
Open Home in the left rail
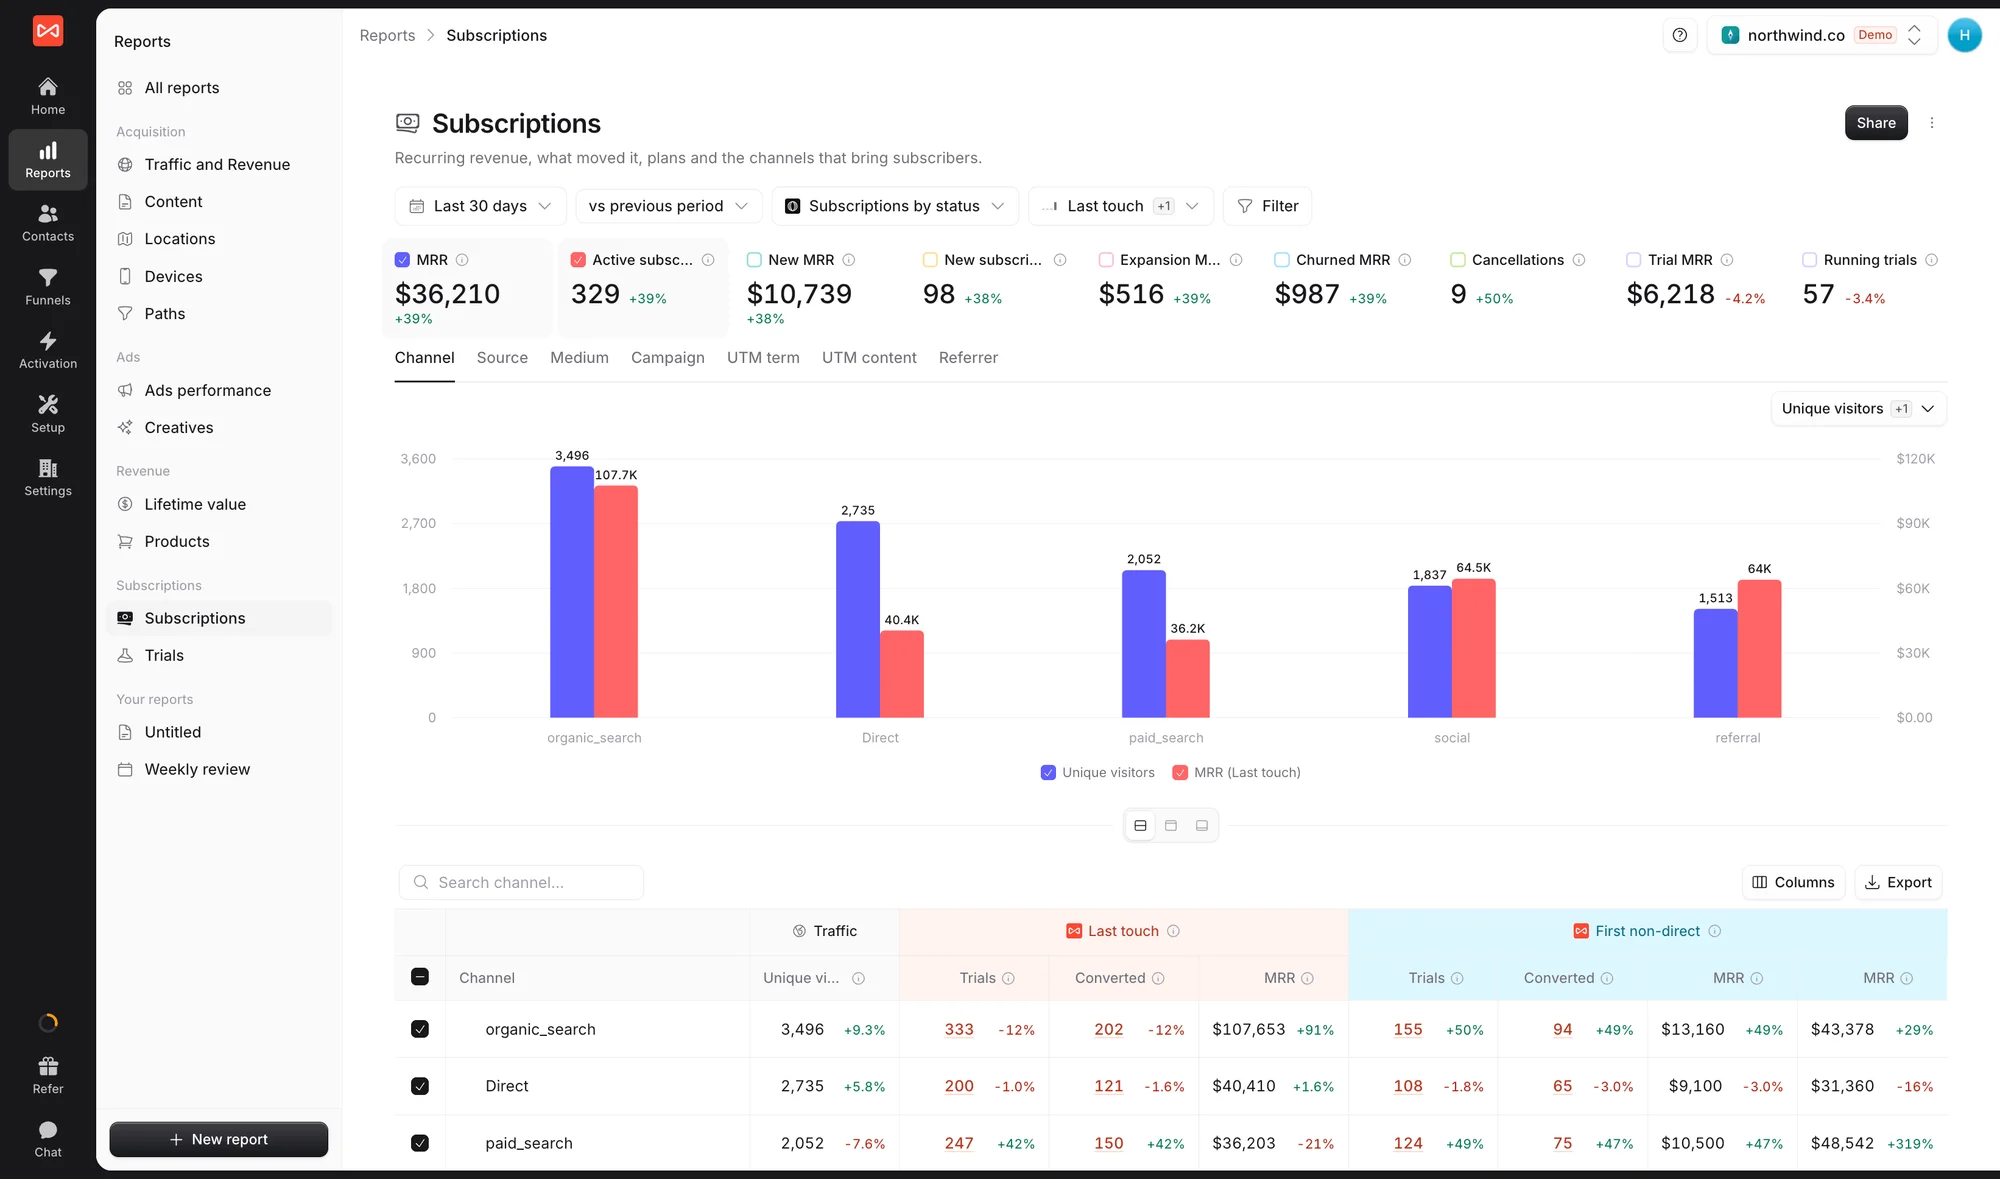(47, 96)
